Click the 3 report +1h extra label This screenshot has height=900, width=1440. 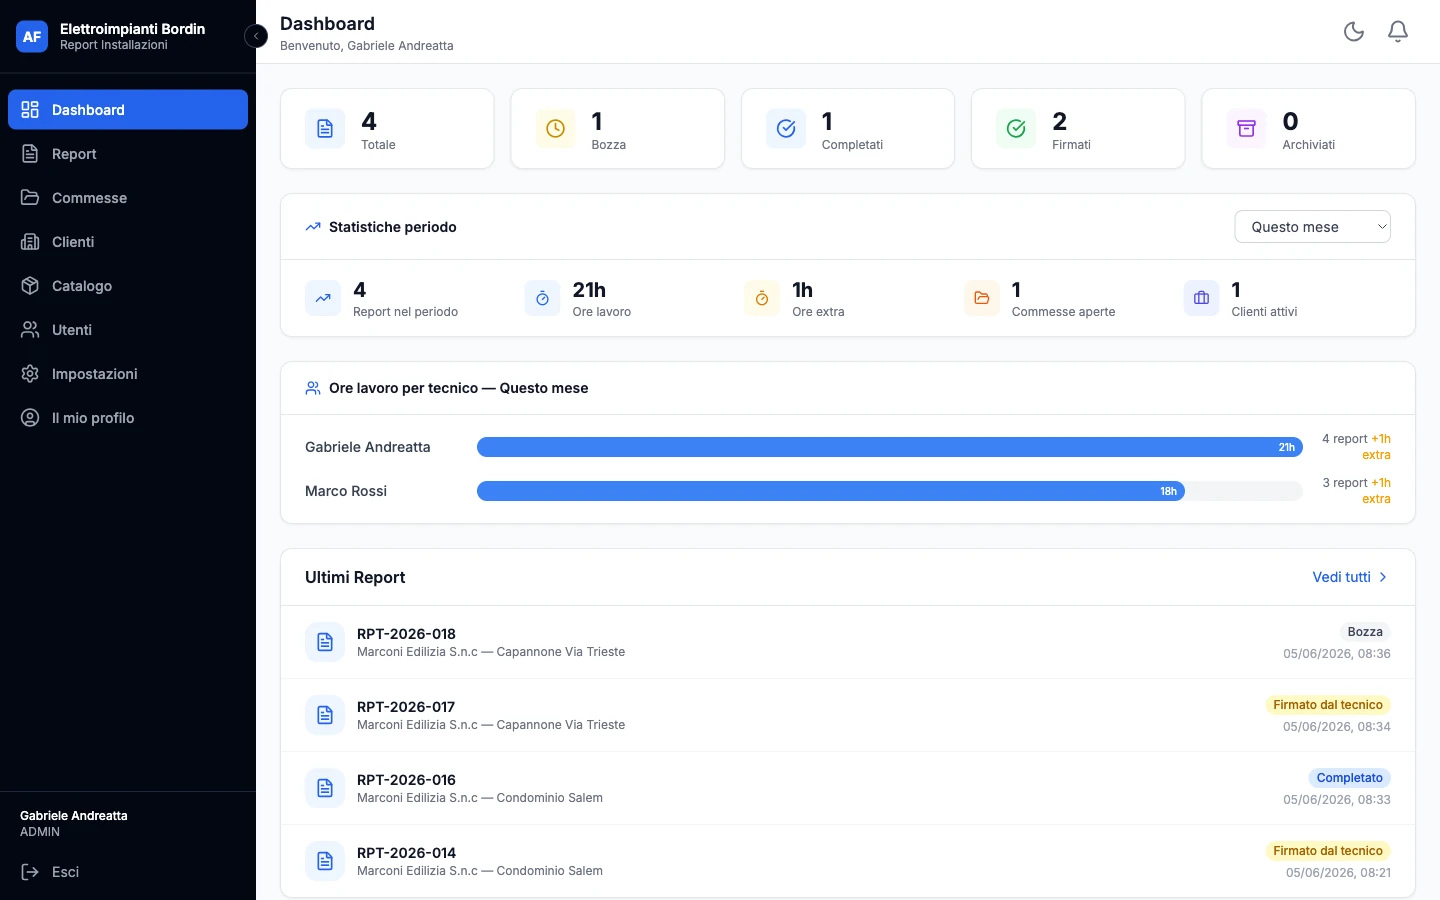pos(1356,491)
